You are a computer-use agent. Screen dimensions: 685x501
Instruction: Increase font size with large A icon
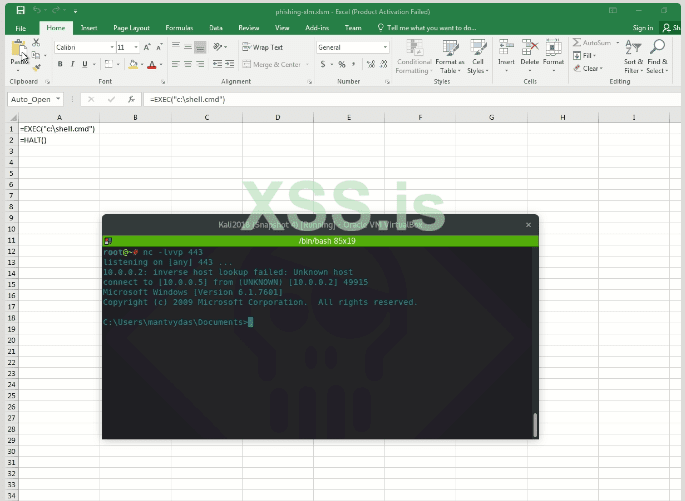147,47
